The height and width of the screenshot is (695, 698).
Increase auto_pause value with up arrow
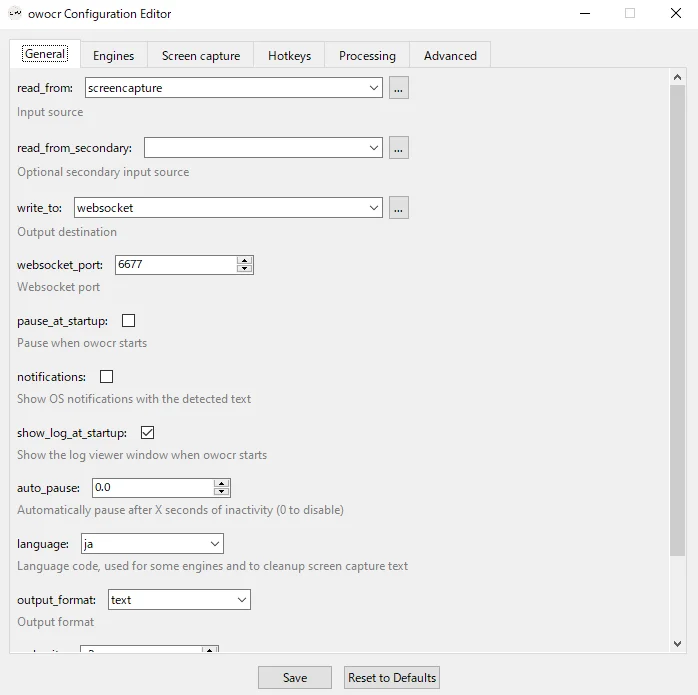pyautogui.click(x=221, y=484)
